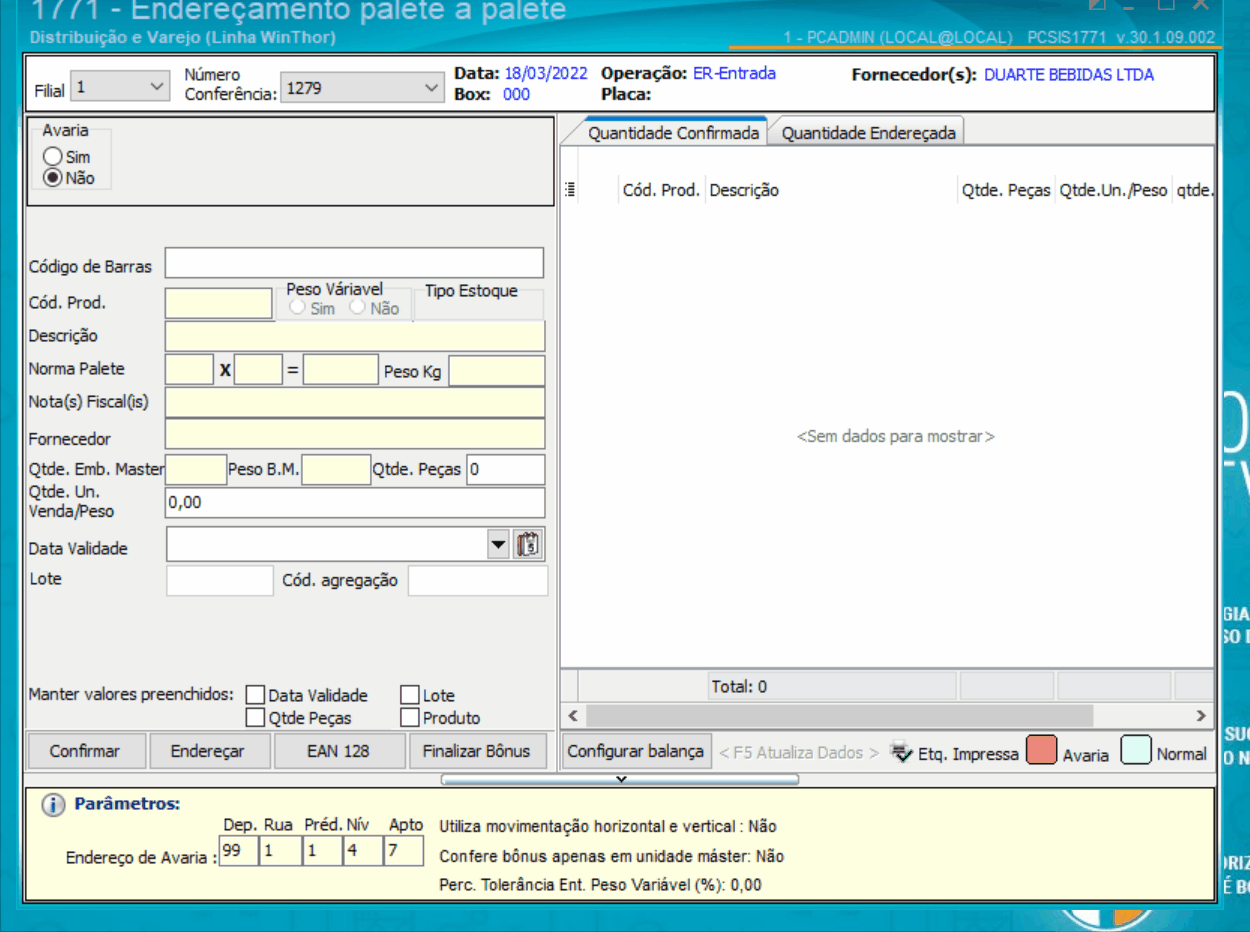Click the Nív field in Endereço de Avaria
This screenshot has width=1250, height=932.
coord(362,852)
